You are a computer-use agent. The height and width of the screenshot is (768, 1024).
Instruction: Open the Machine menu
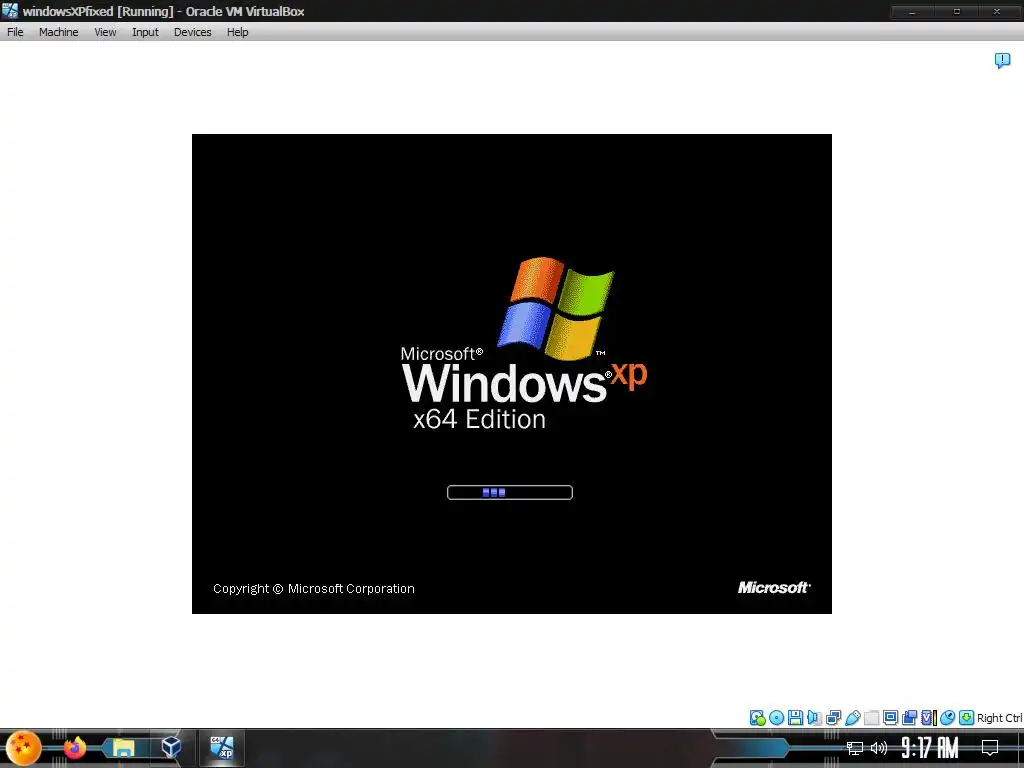(x=58, y=32)
